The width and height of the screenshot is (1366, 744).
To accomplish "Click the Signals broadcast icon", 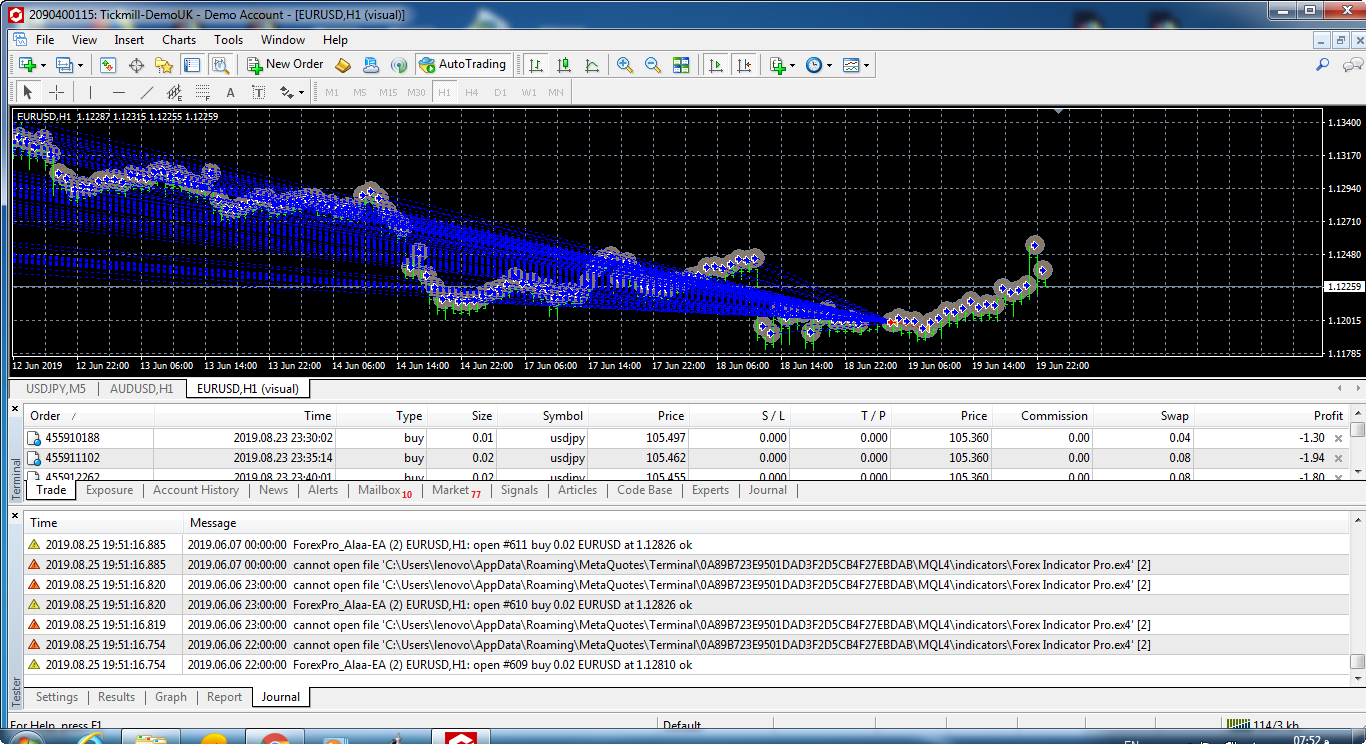I will click(398, 65).
